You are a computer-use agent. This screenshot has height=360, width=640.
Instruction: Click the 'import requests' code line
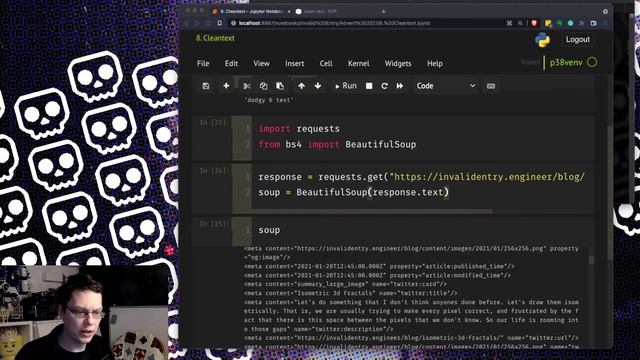coord(299,129)
